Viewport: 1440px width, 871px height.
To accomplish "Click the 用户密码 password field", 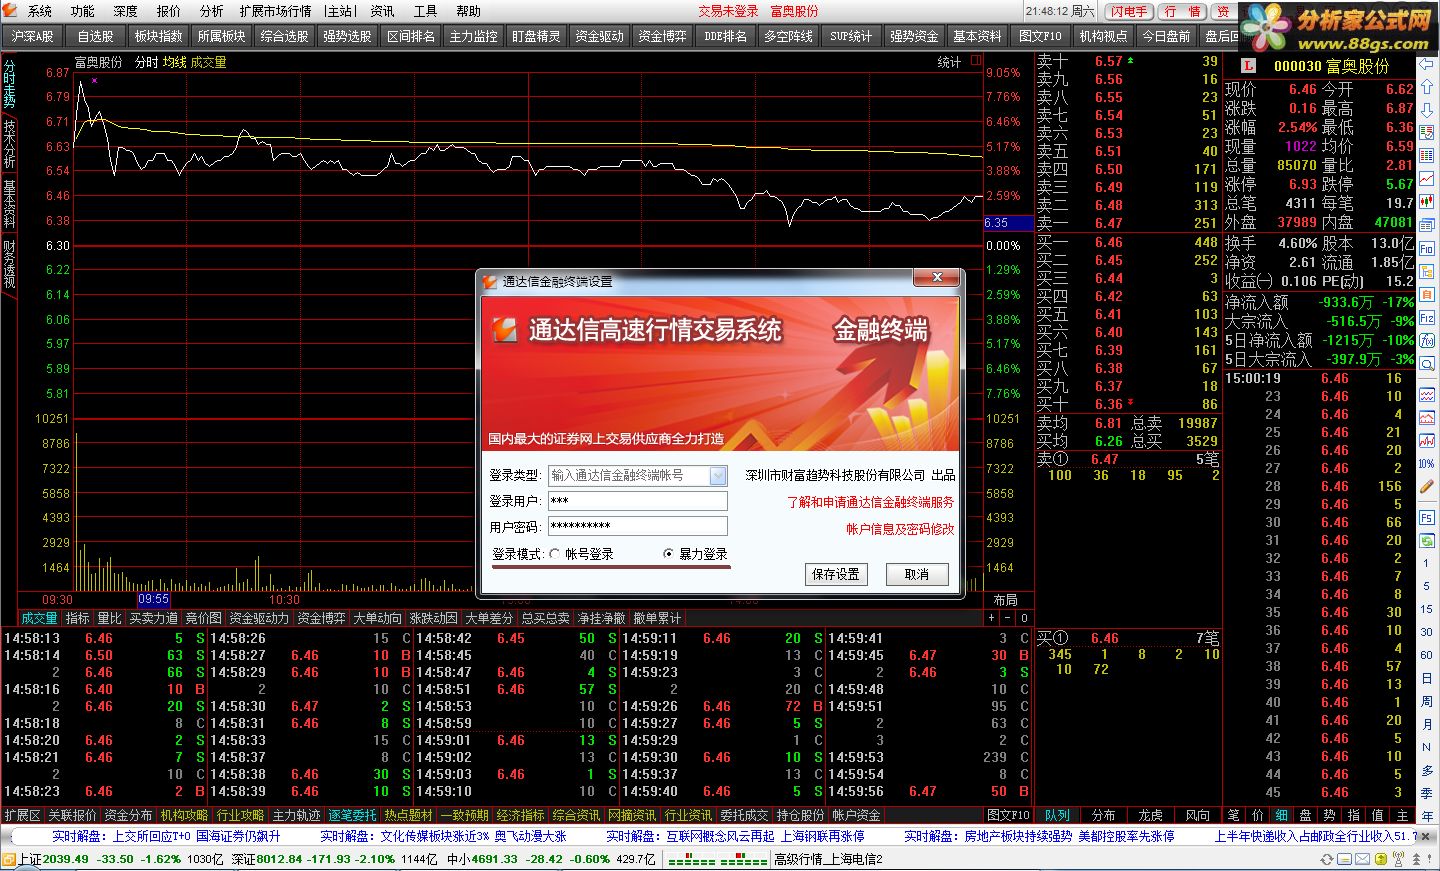I will pos(638,527).
